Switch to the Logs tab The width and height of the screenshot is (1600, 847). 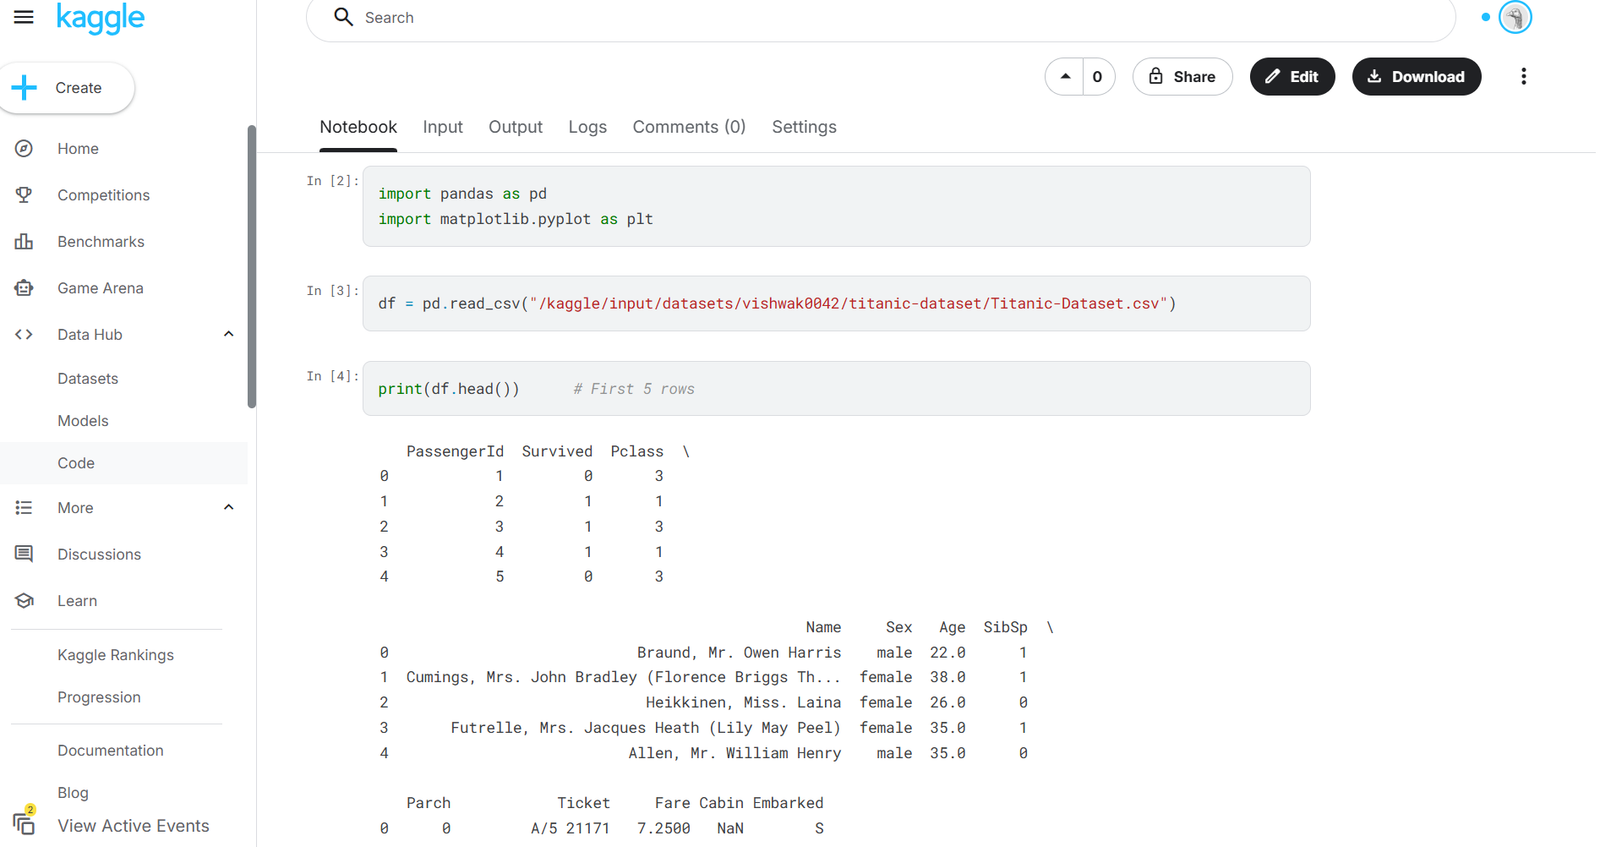pos(587,127)
